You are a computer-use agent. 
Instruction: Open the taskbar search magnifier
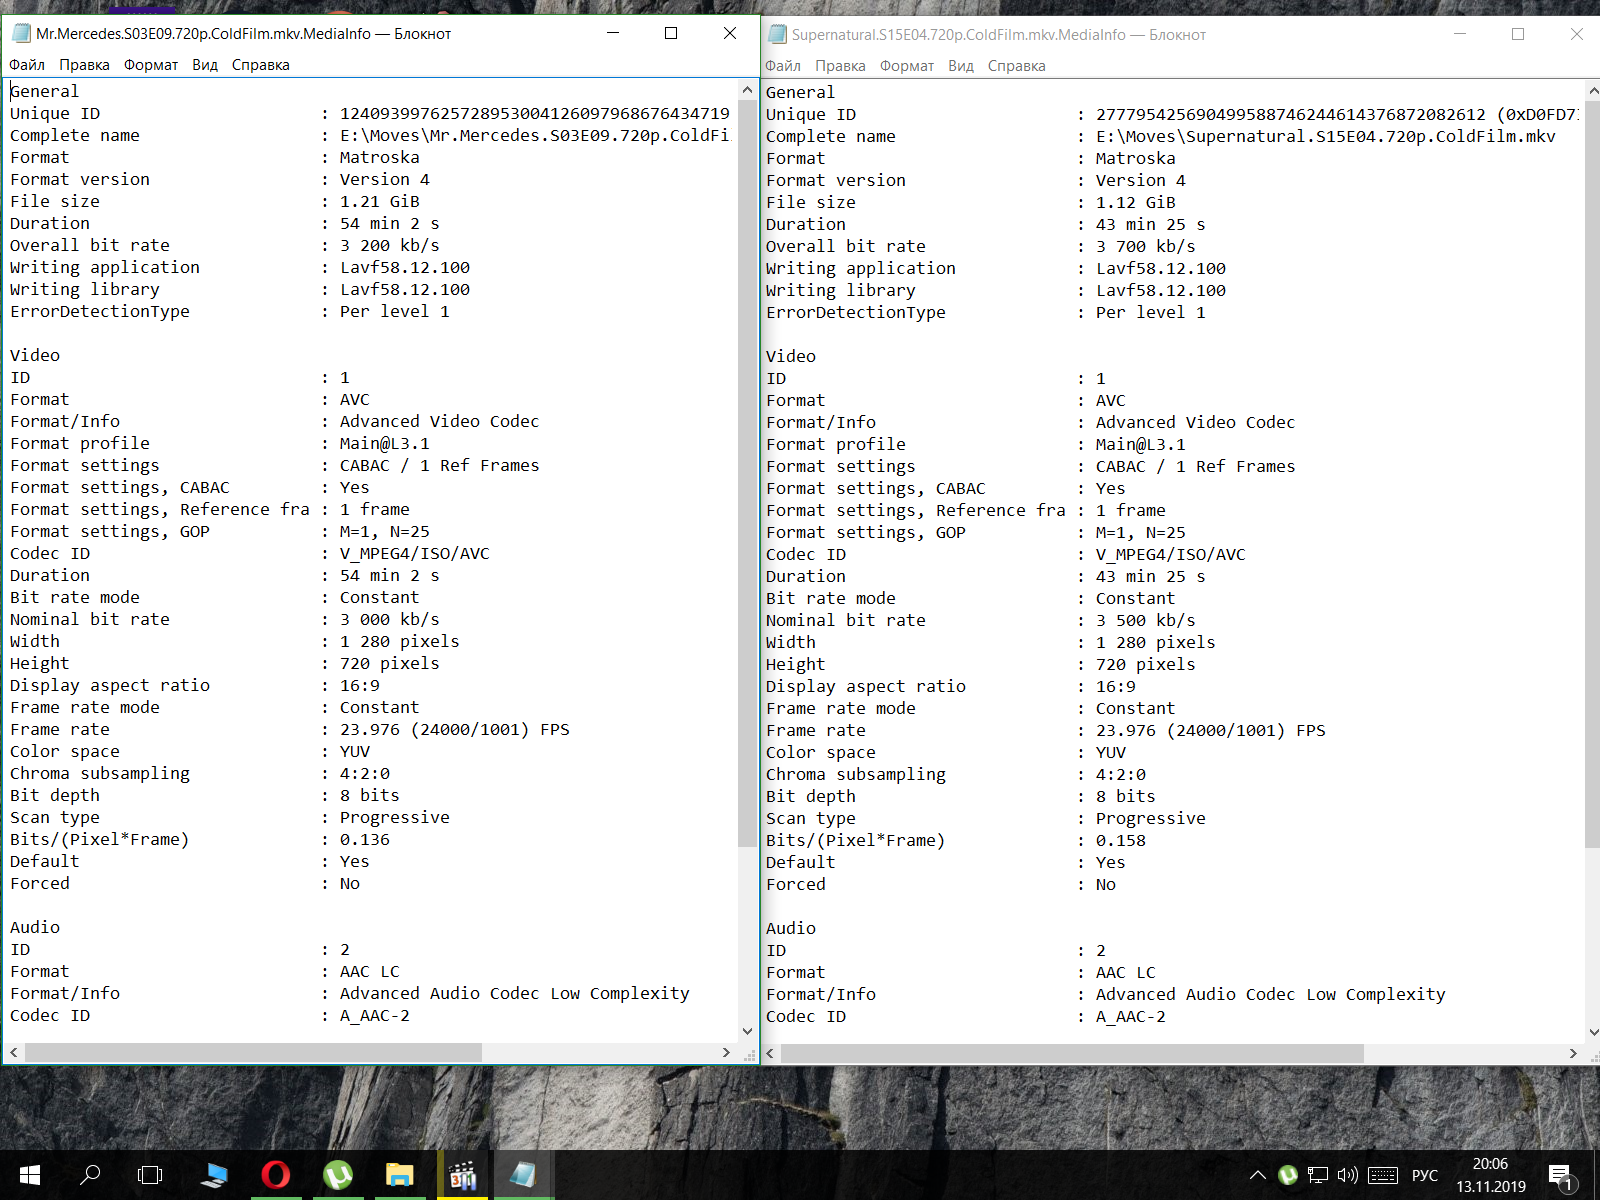pyautogui.click(x=90, y=1175)
